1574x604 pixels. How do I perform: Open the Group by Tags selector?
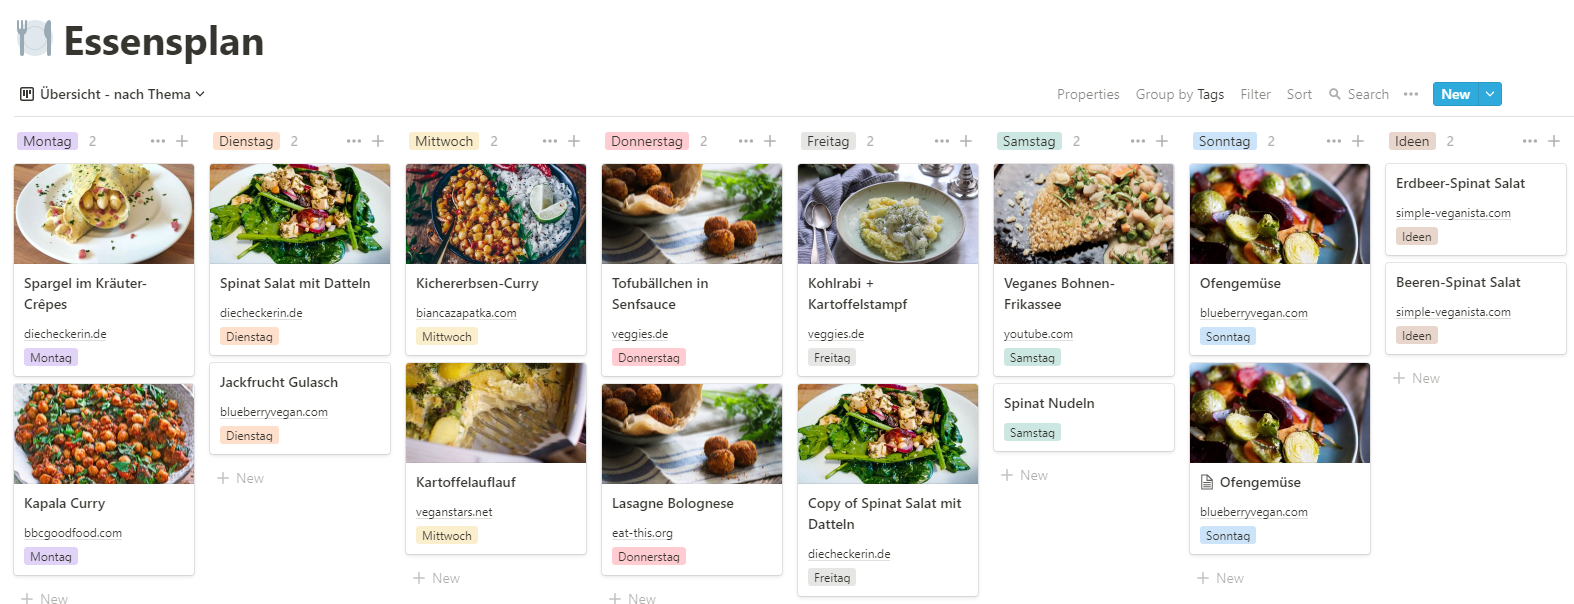pos(1180,94)
